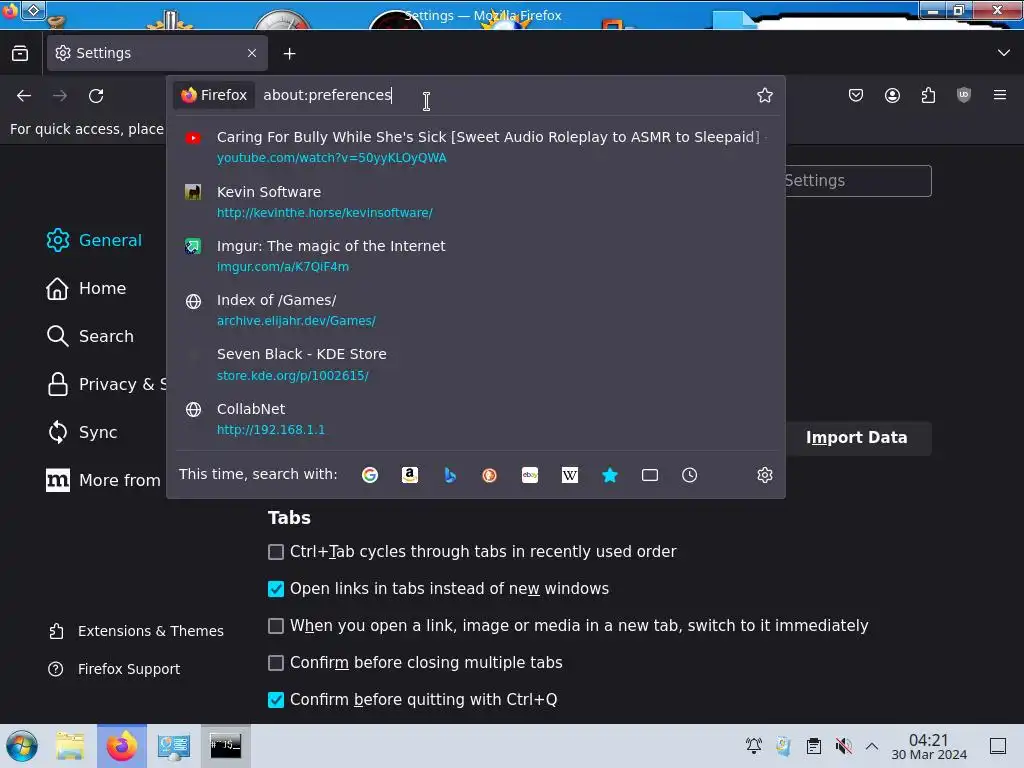
Task: Open the Pocket save icon
Action: [856, 95]
